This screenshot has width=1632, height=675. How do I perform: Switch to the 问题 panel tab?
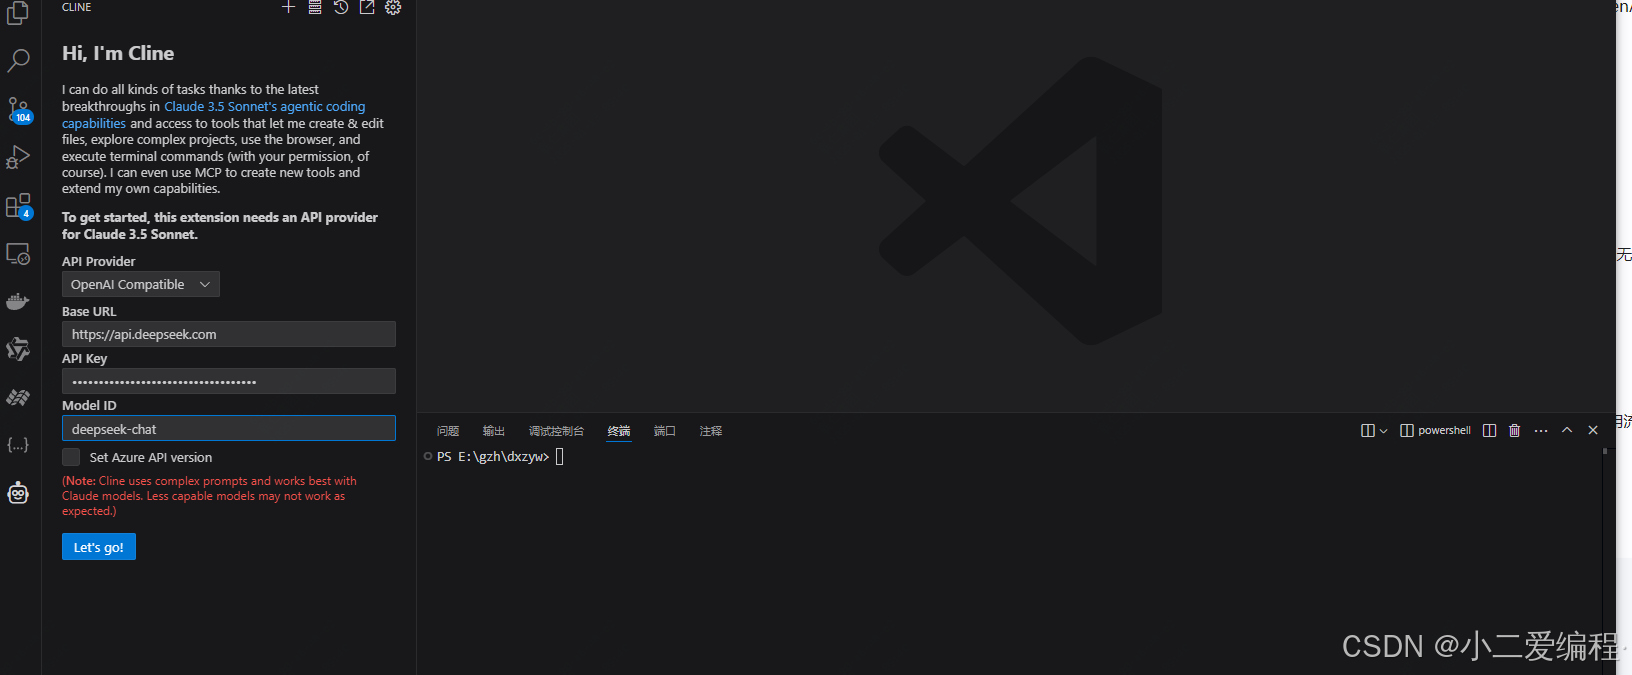pos(448,431)
